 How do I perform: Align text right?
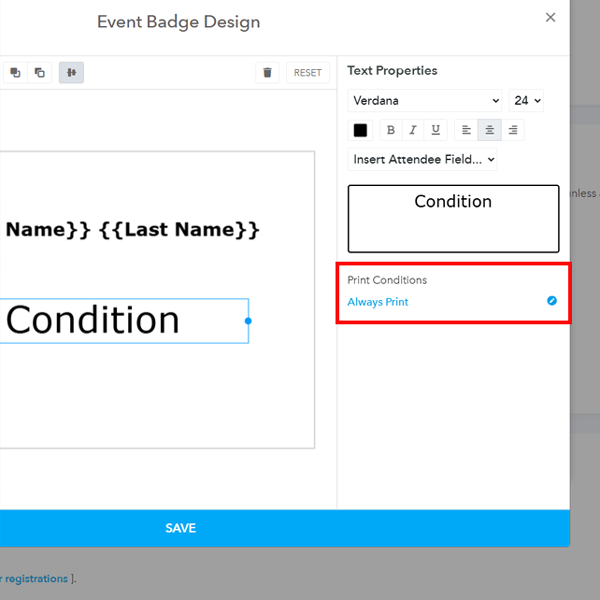point(512,130)
